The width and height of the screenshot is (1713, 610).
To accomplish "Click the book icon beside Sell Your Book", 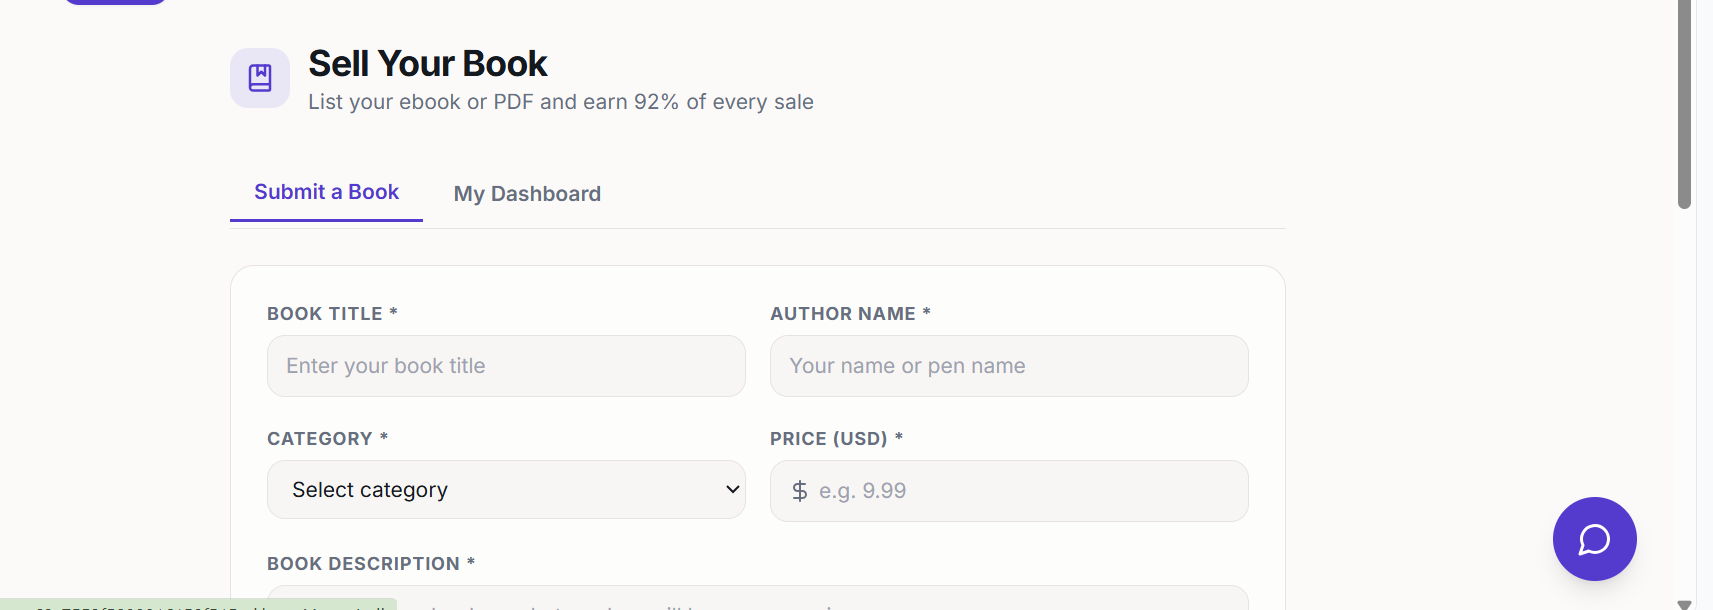I will pyautogui.click(x=260, y=78).
